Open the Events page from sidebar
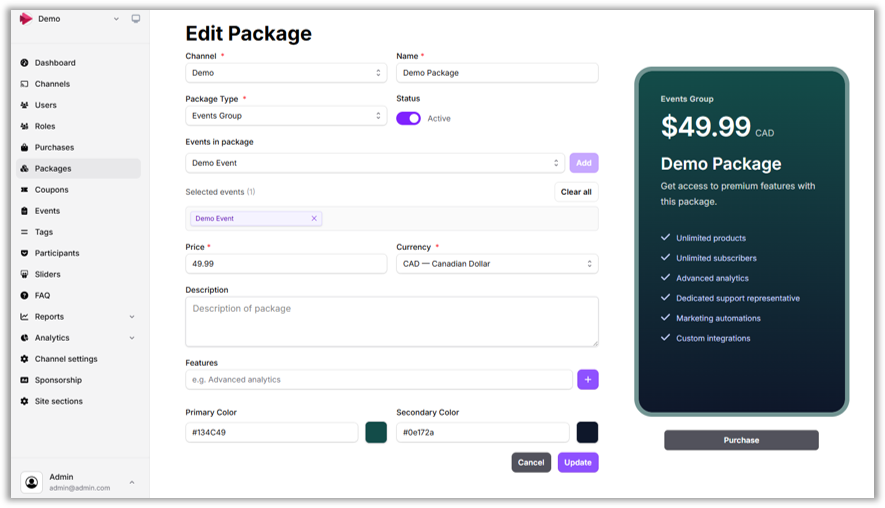The image size is (885, 508). click(47, 211)
